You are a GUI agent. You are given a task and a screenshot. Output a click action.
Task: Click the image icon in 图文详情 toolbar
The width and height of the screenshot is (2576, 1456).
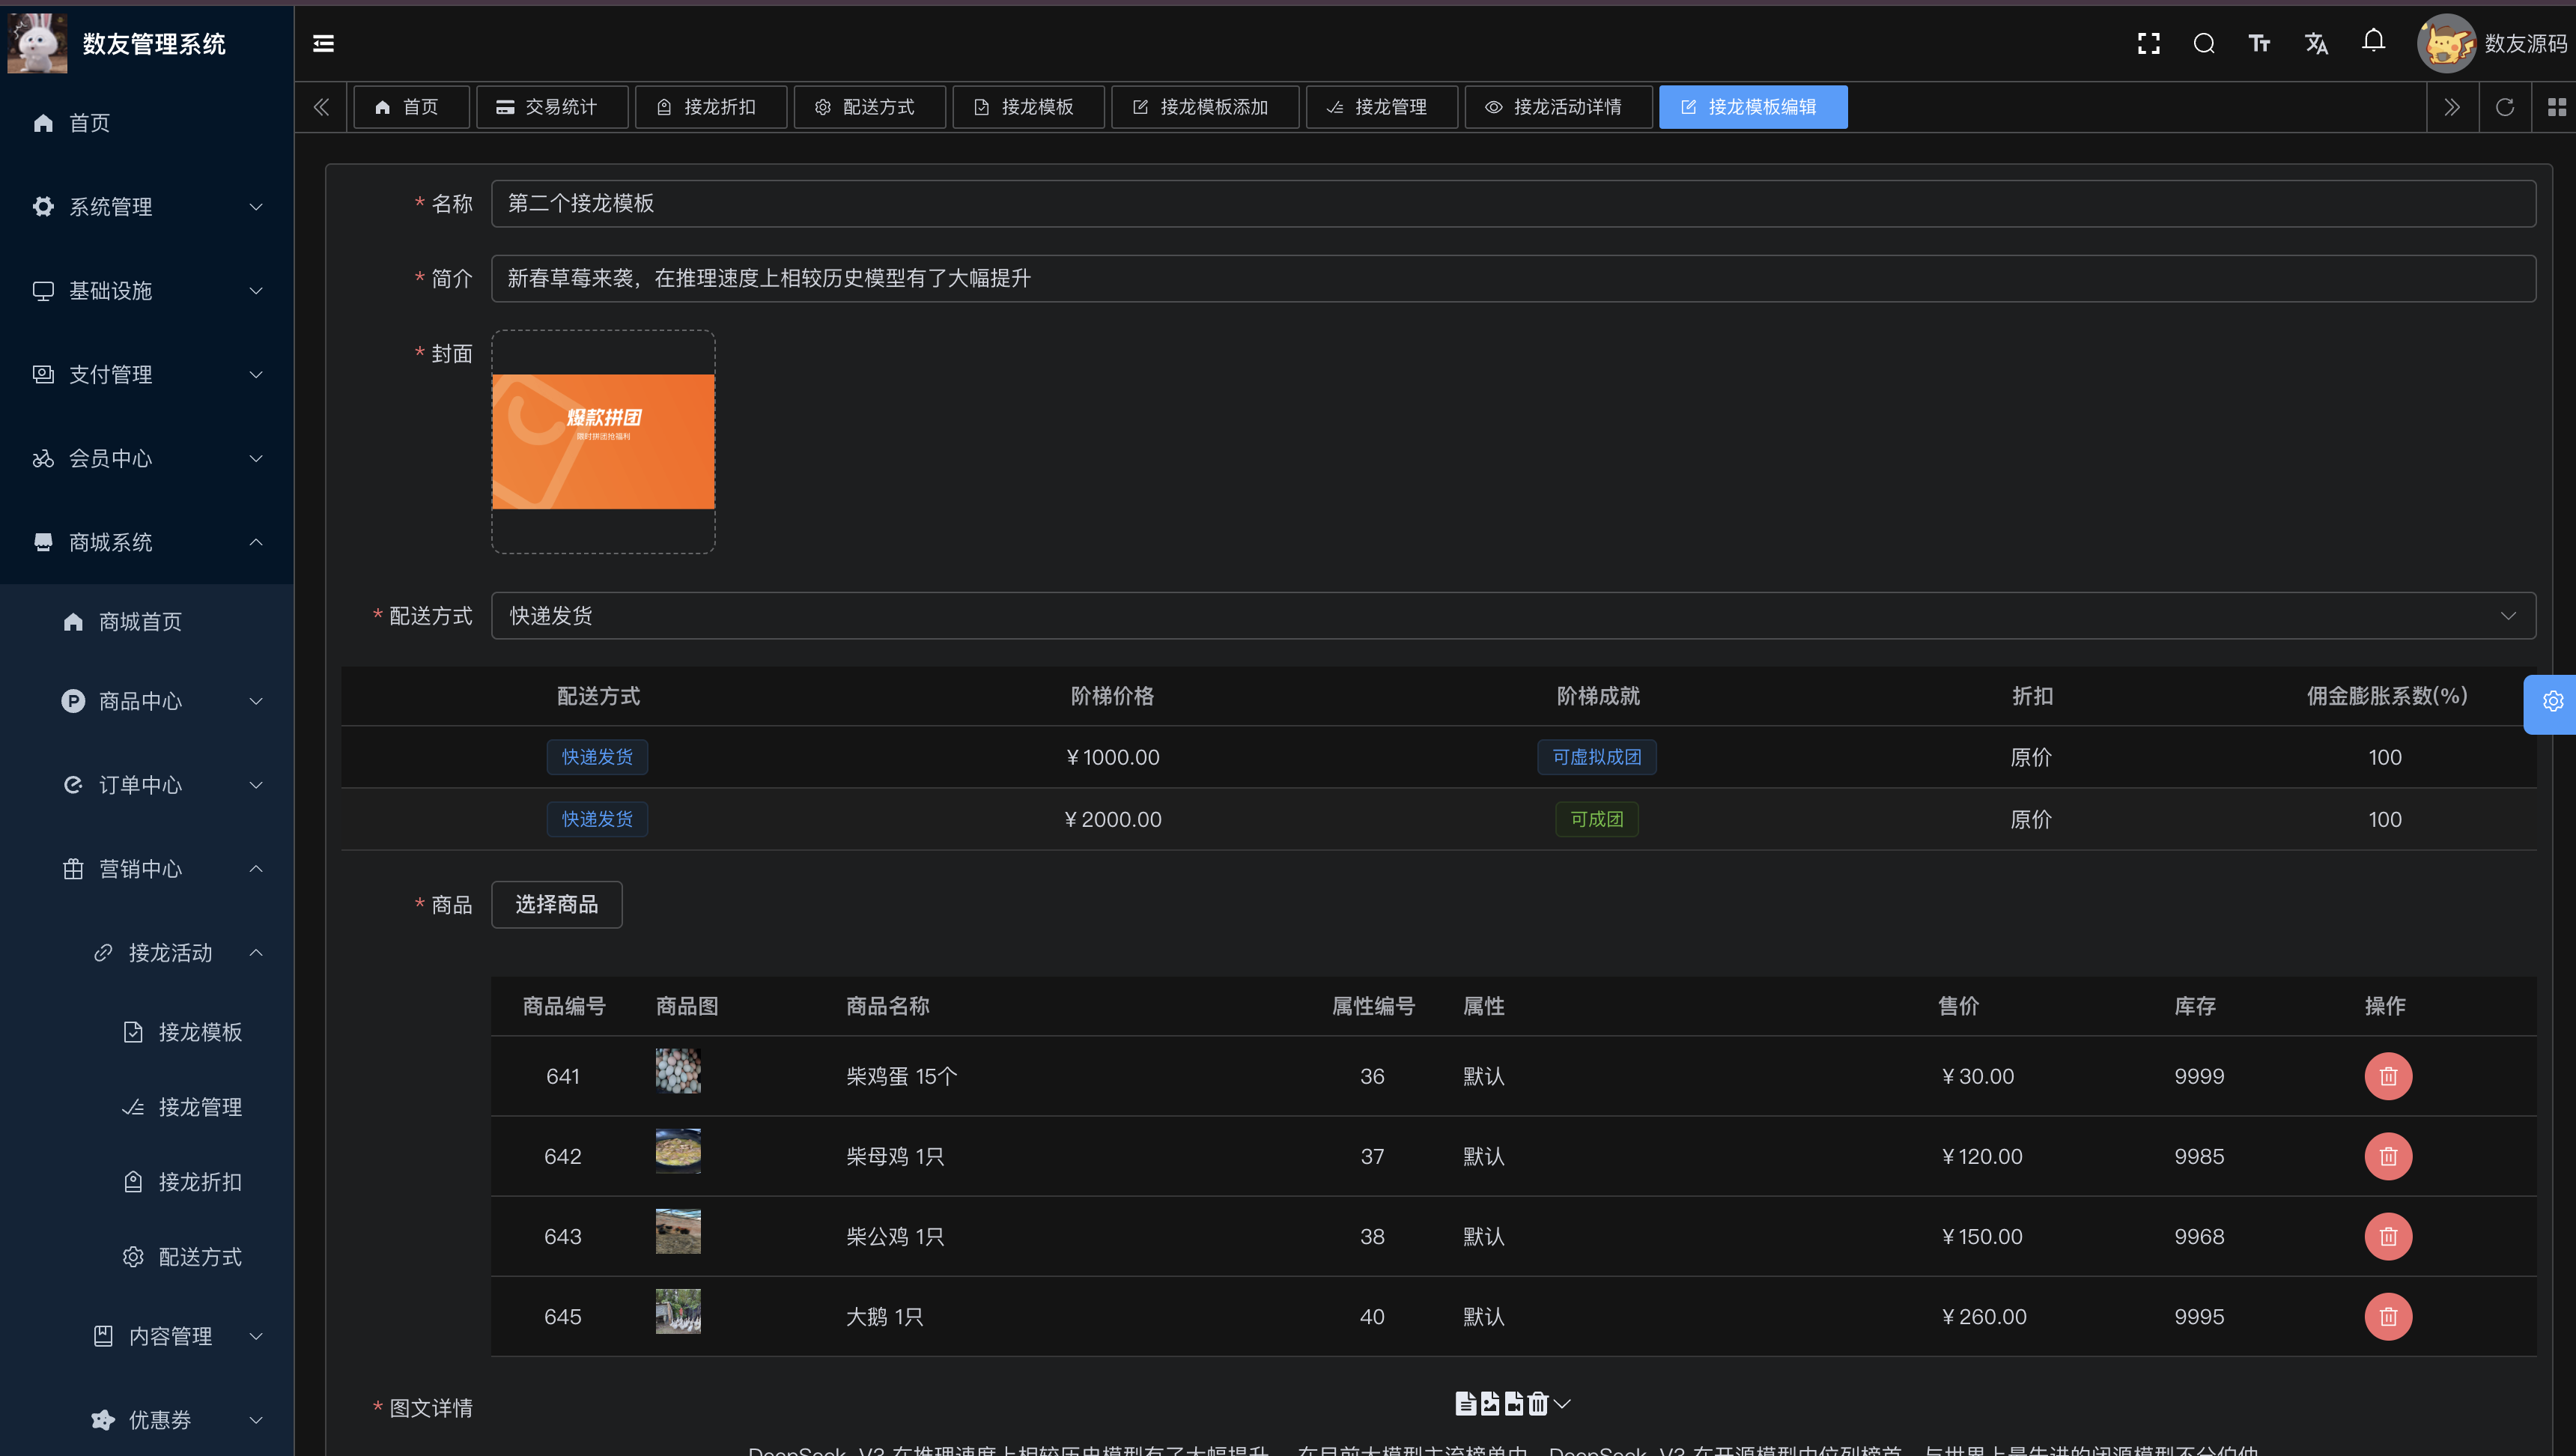click(1490, 1403)
